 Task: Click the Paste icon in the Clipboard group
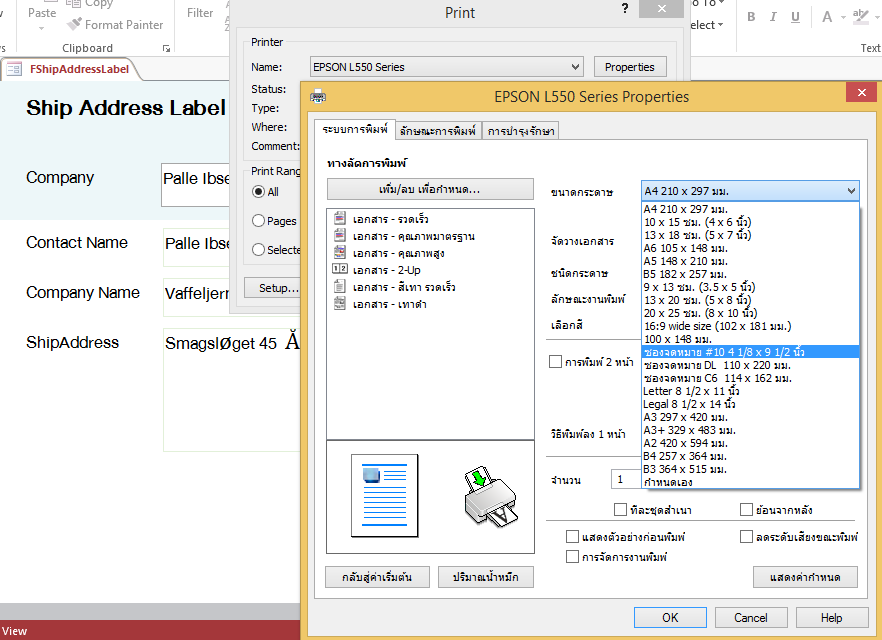pyautogui.click(x=40, y=13)
